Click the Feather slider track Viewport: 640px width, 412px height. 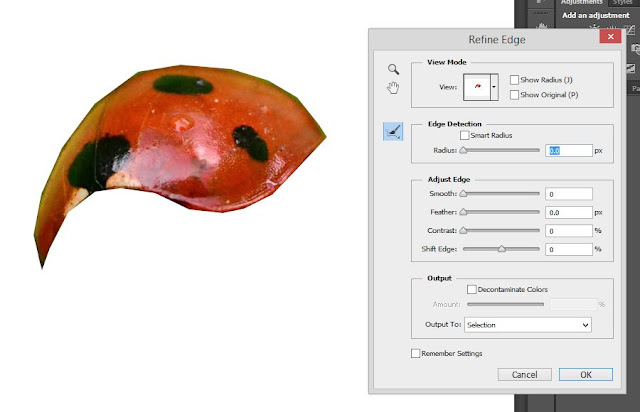(501, 212)
